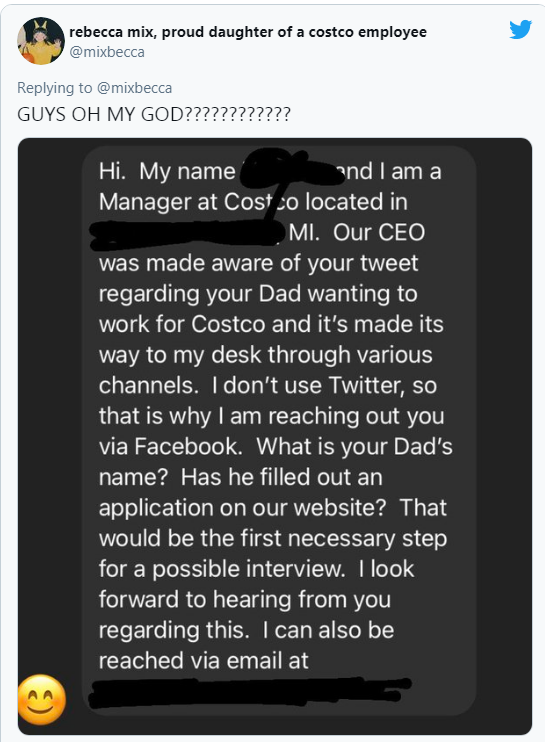Click the 'Replying to' label

click(x=54, y=88)
